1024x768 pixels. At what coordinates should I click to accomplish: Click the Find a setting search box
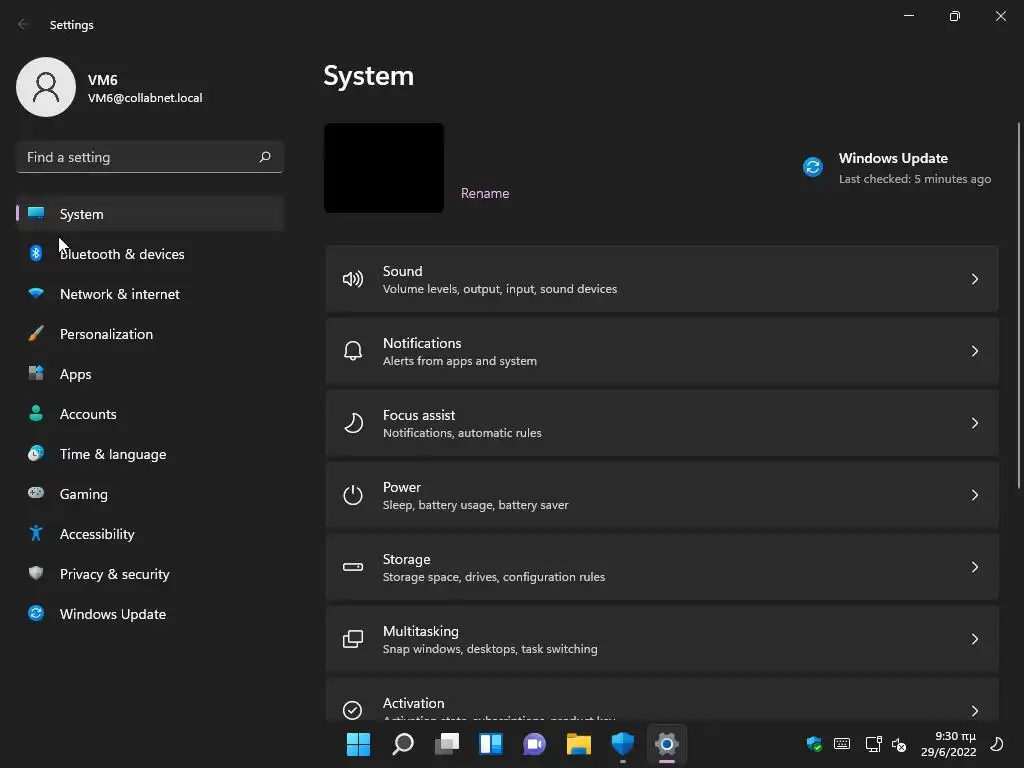(150, 157)
